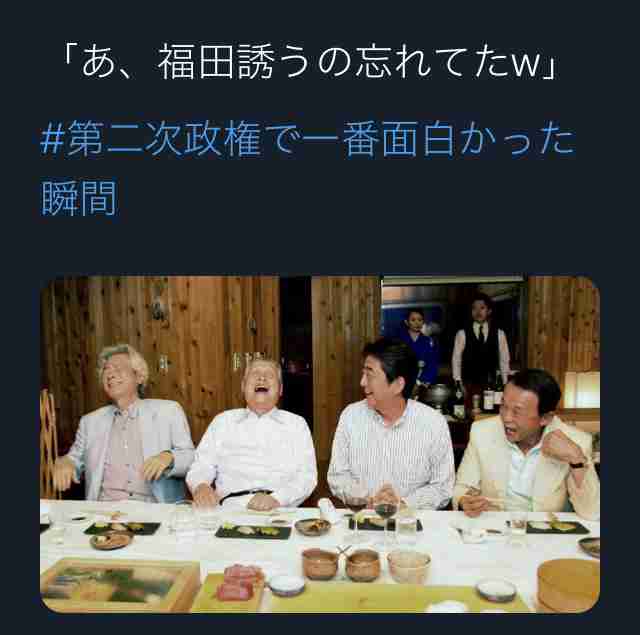Tap the 瞬間 portion of the hashtag
This screenshot has height=635, width=640.
coord(79,199)
